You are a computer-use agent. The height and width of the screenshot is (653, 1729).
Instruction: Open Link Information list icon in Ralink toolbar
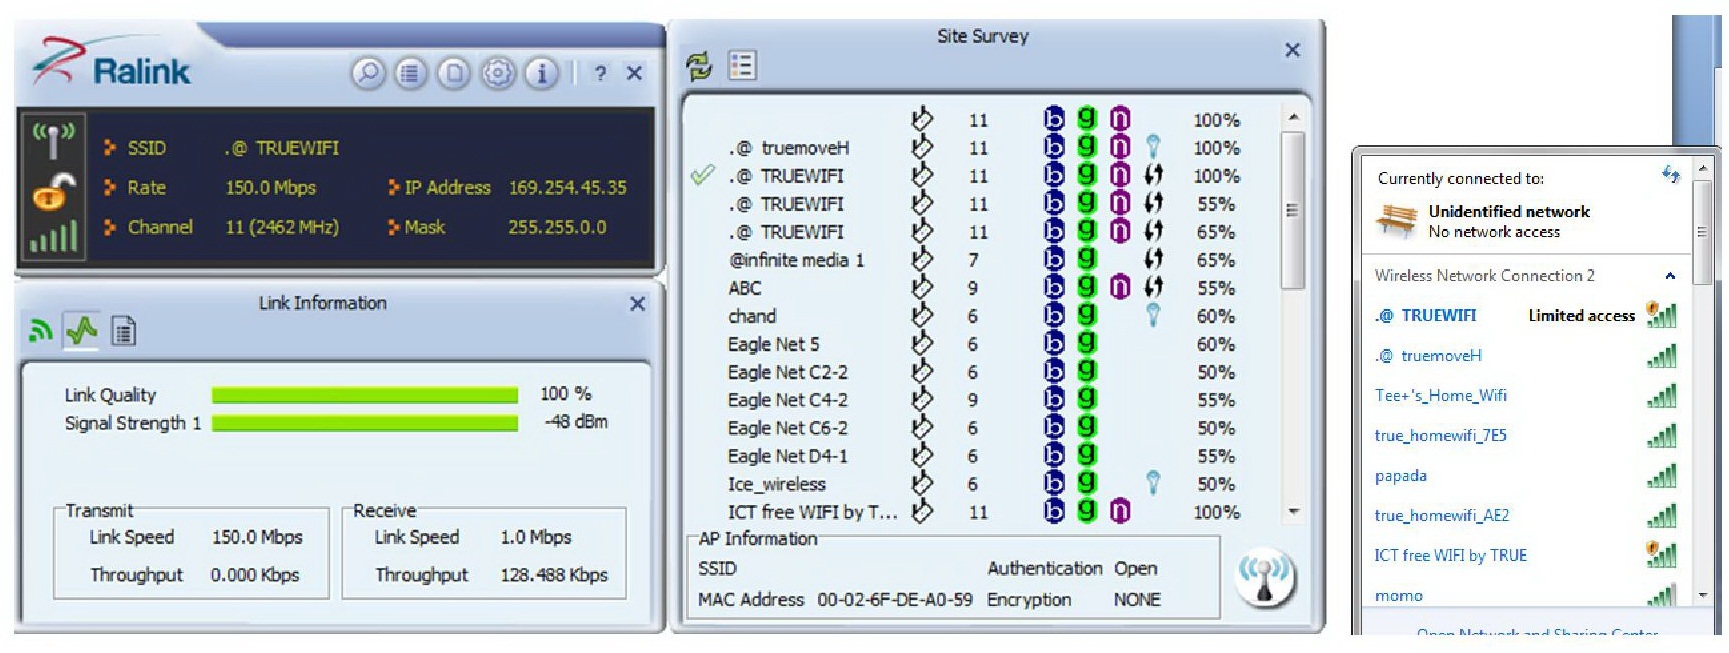[x=411, y=73]
